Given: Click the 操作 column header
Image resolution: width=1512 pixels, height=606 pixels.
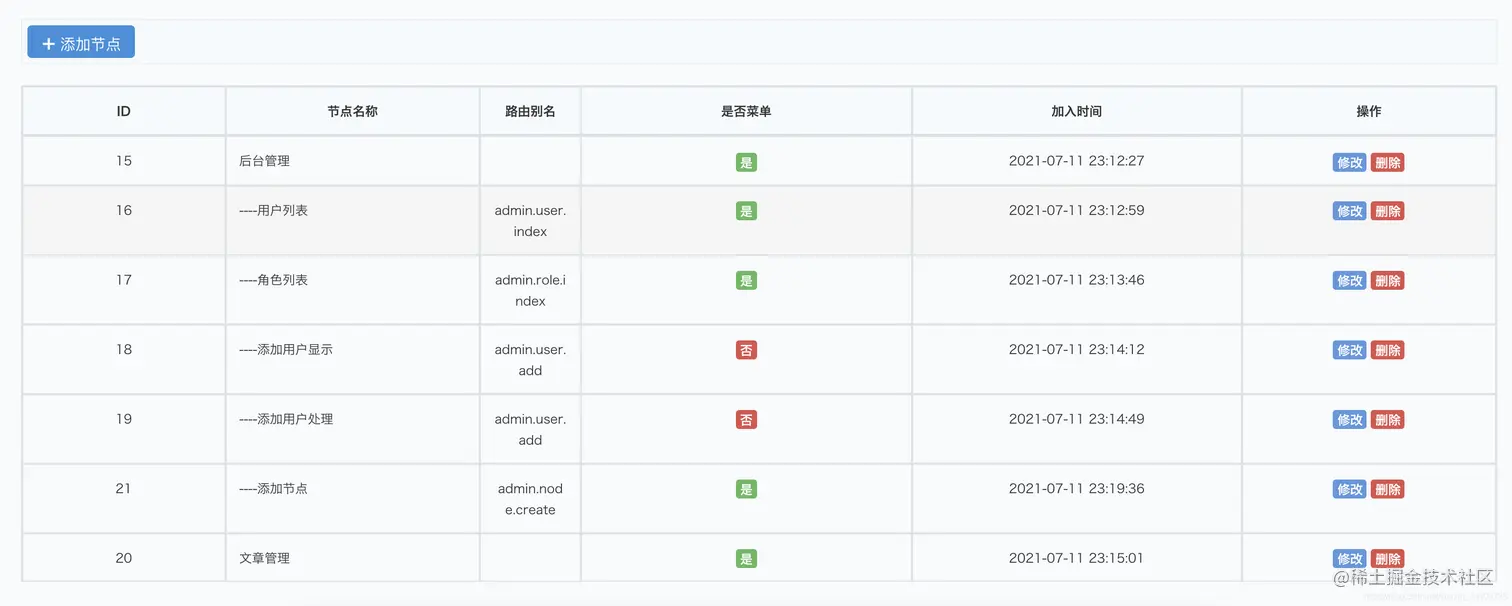Looking at the screenshot, I should pyautogui.click(x=1368, y=111).
